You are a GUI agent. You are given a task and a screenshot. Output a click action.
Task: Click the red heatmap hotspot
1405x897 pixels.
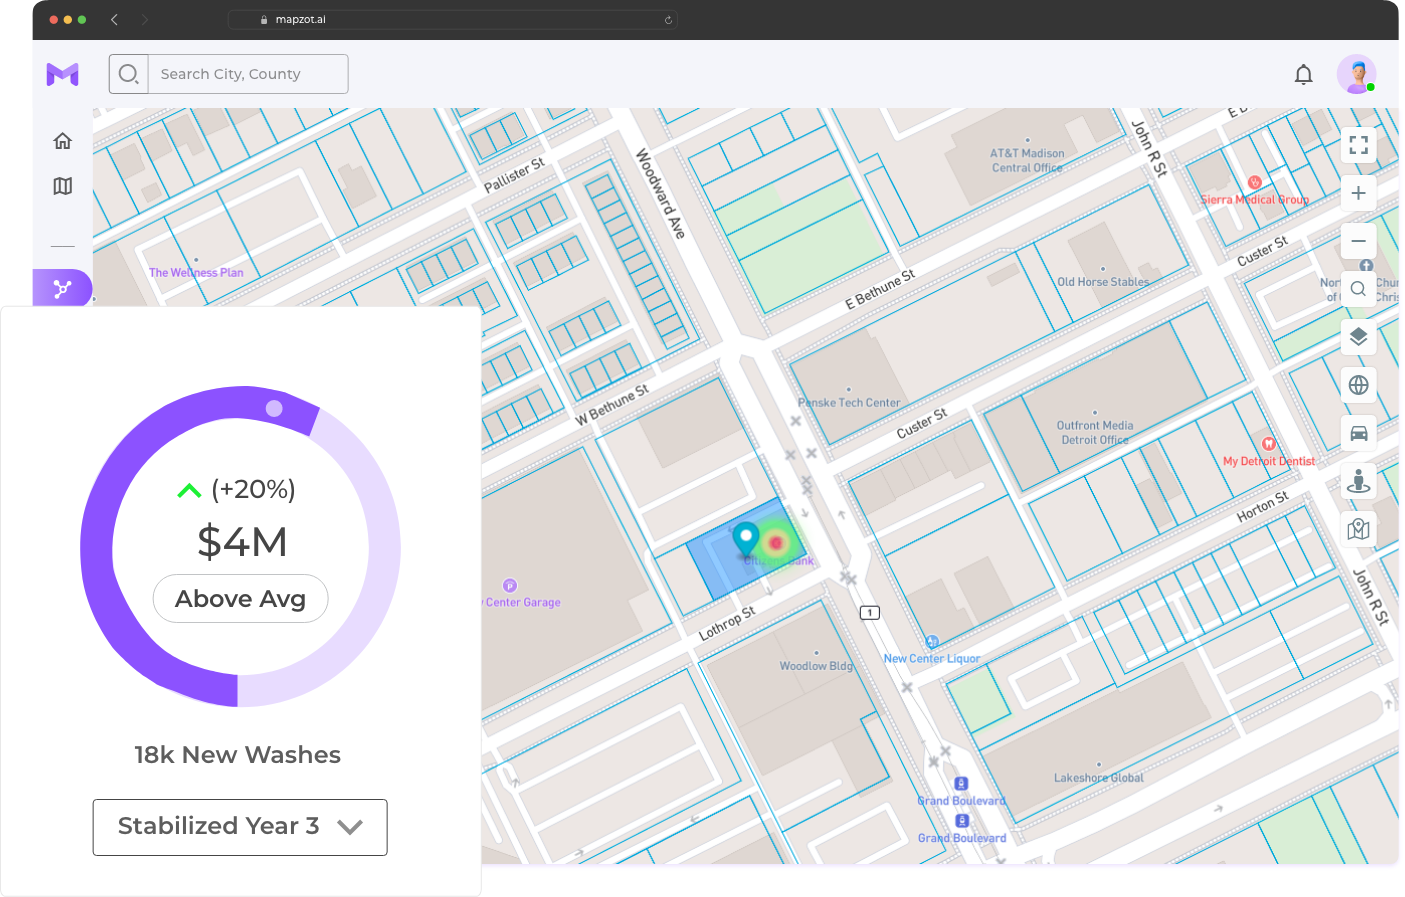tap(776, 543)
